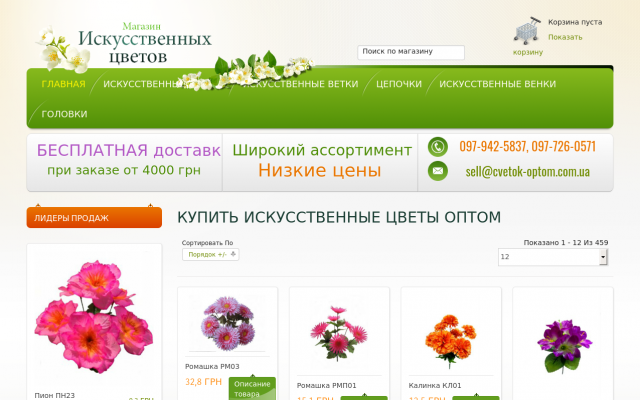This screenshot has width=640, height=400.
Task: Click the Показать cart link
Action: click(565, 37)
